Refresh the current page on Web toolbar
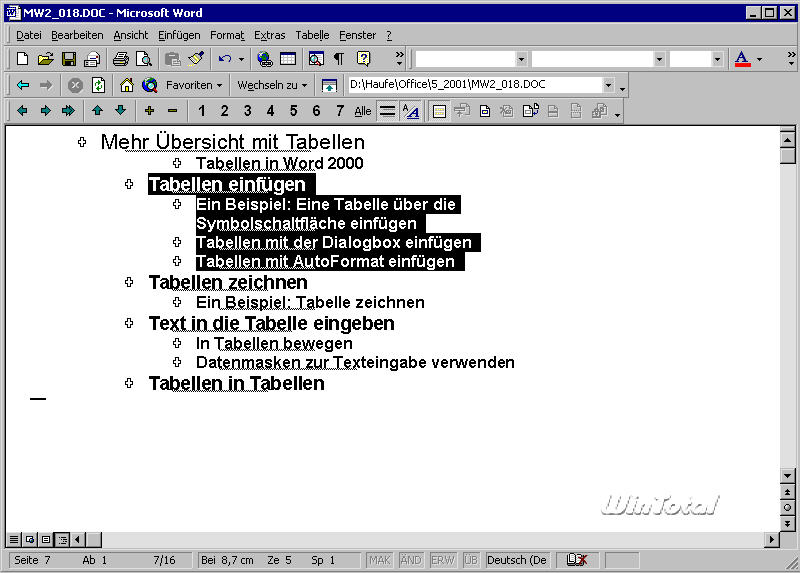This screenshot has width=800, height=573. [x=98, y=85]
